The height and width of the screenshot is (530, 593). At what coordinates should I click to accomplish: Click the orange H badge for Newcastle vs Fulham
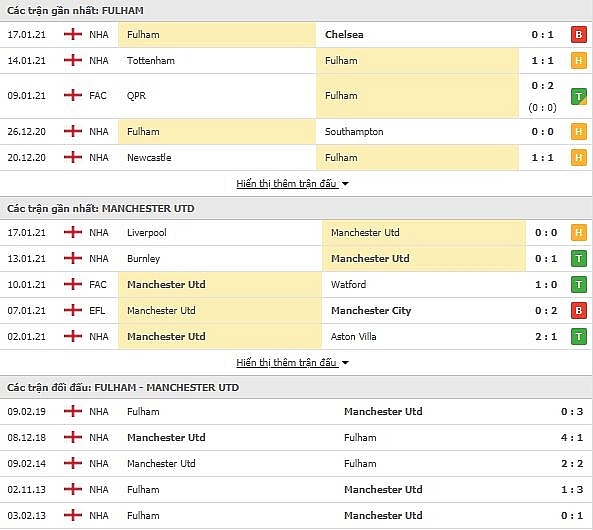pyautogui.click(x=579, y=157)
